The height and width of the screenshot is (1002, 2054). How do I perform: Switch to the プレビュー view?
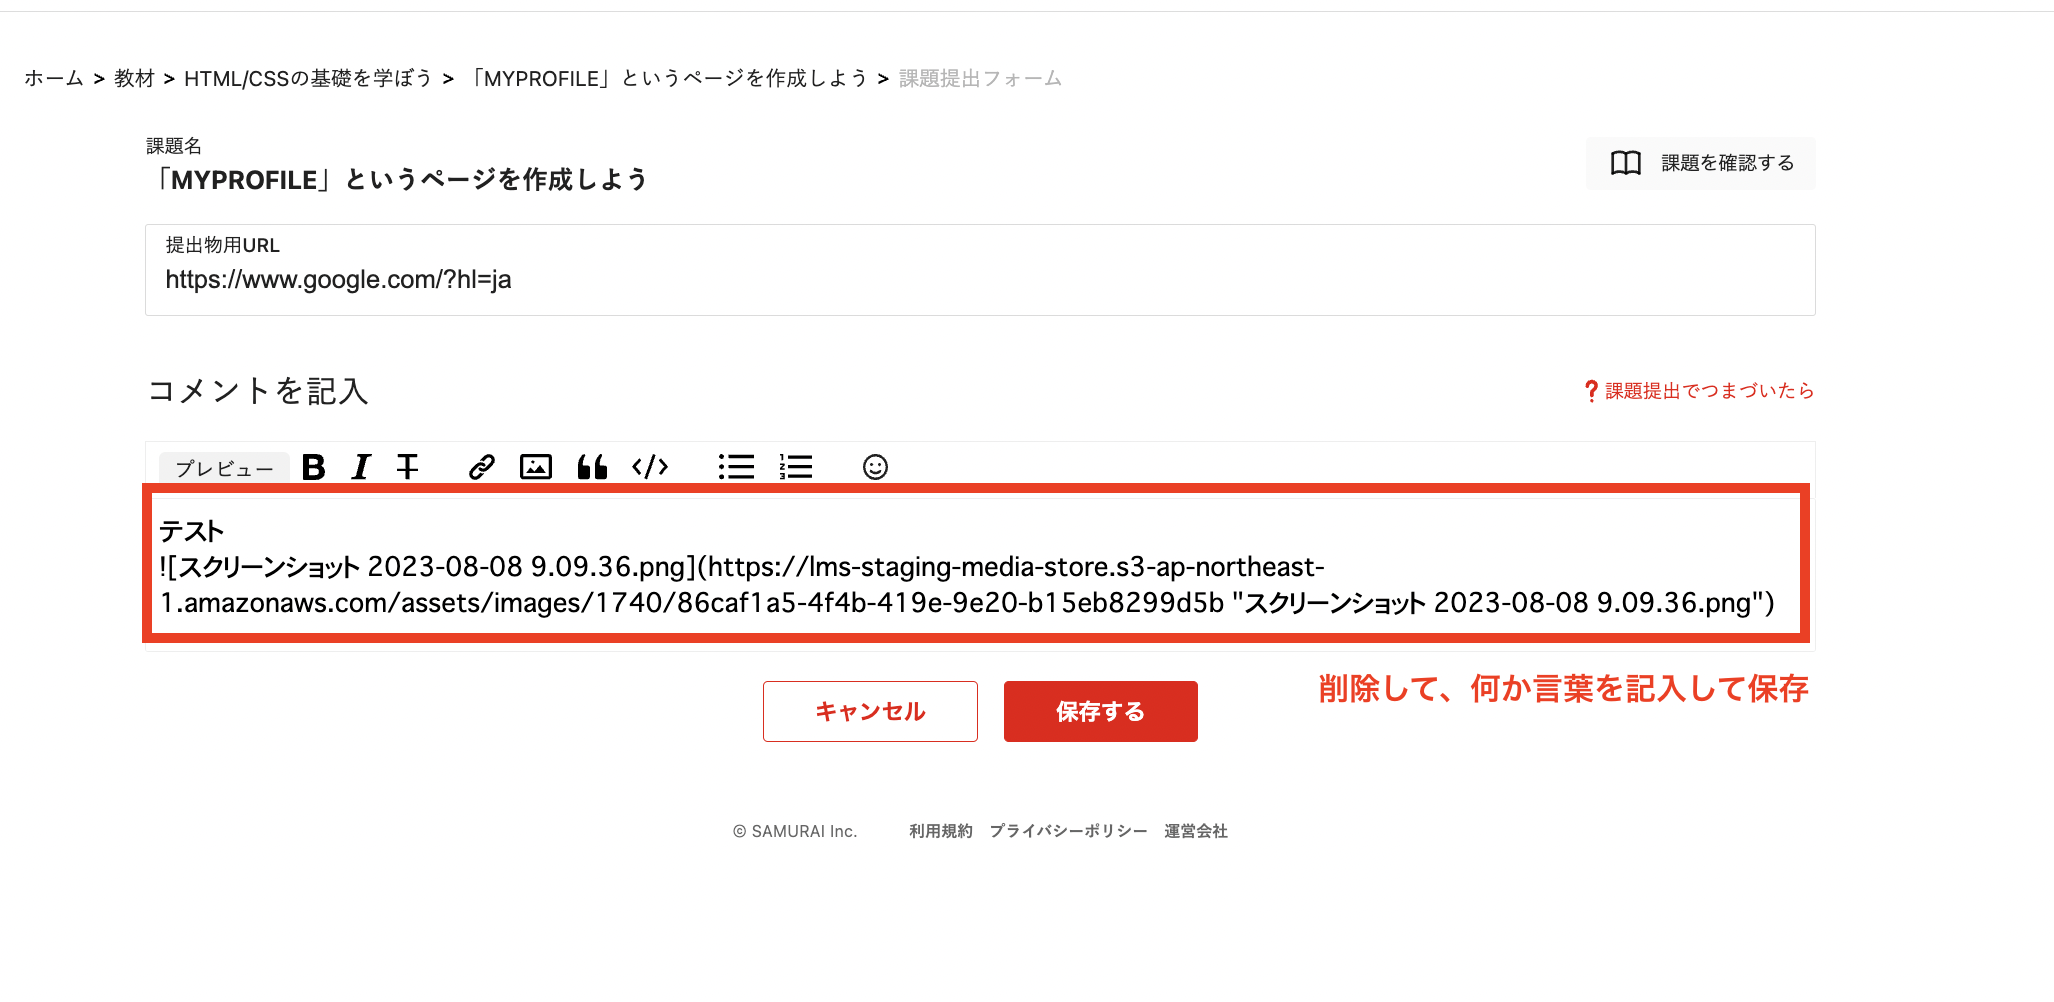click(223, 467)
